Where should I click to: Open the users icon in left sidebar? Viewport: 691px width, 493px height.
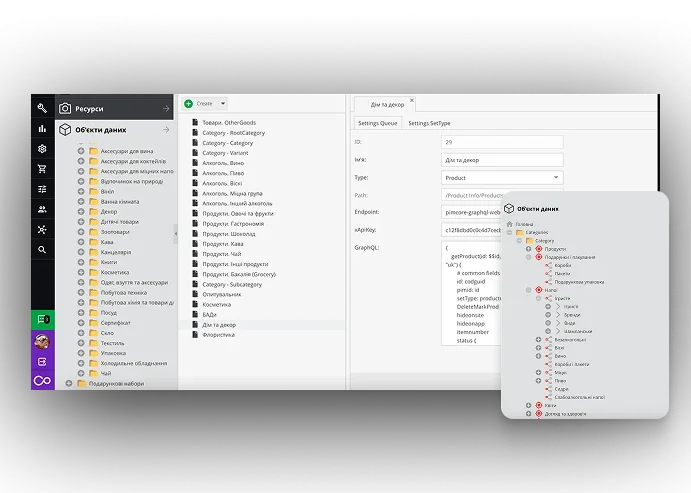point(42,209)
